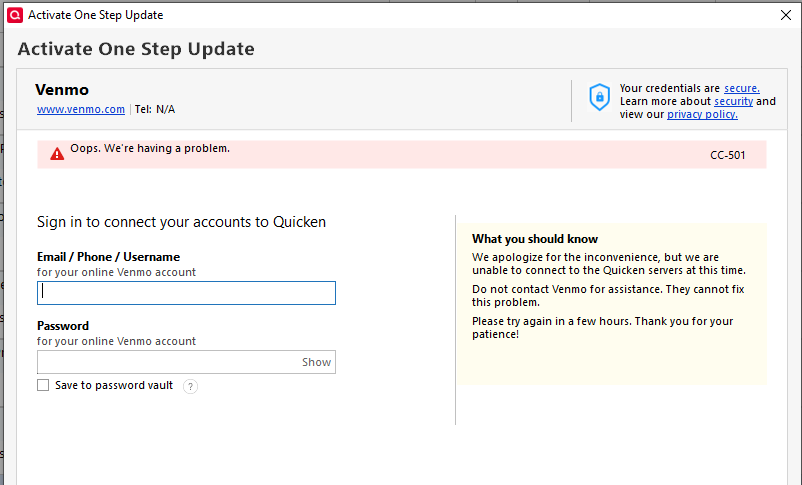Image resolution: width=802 pixels, height=485 pixels.
Task: Follow the 'security' learn more link
Action: [x=733, y=101]
